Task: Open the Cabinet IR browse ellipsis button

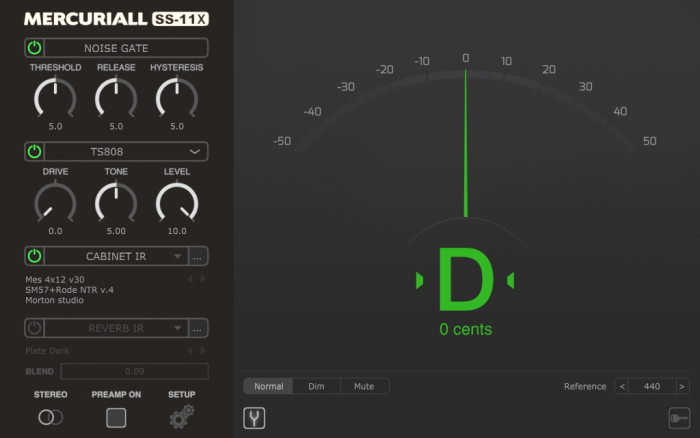Action: click(198, 256)
